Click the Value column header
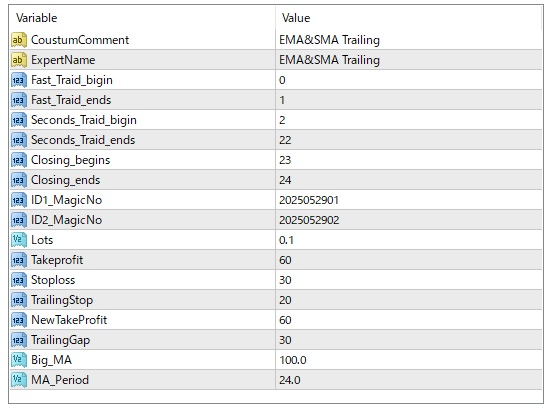 click(x=296, y=18)
